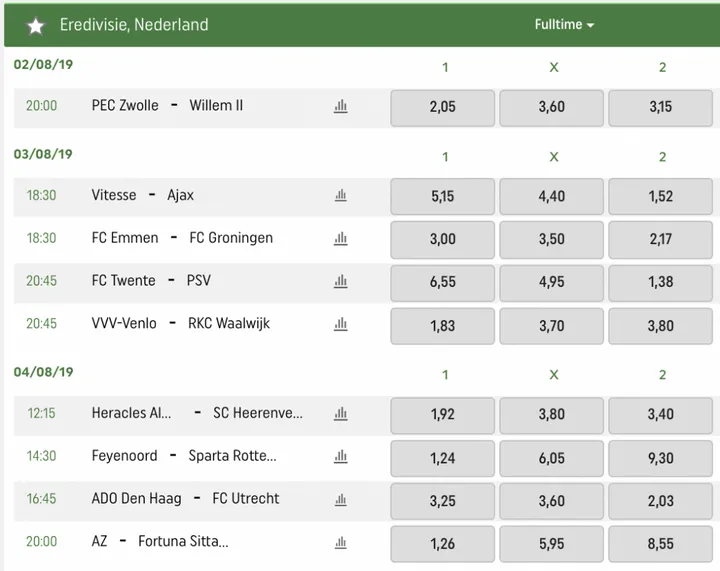The height and width of the screenshot is (571, 720).
Task: Select PEC Zwolle home win odds 2,05
Action: coord(442,107)
